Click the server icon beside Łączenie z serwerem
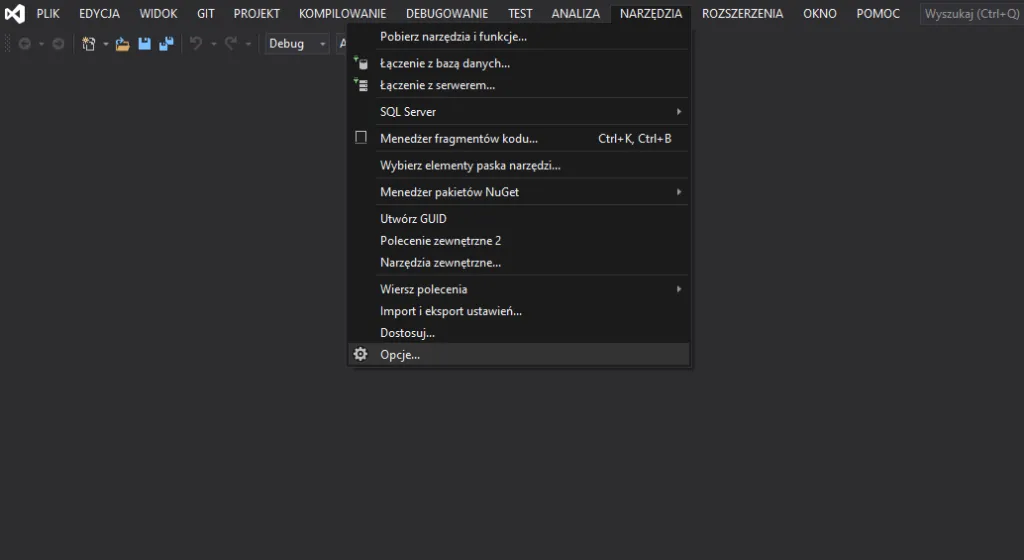The image size is (1024, 560). click(361, 86)
